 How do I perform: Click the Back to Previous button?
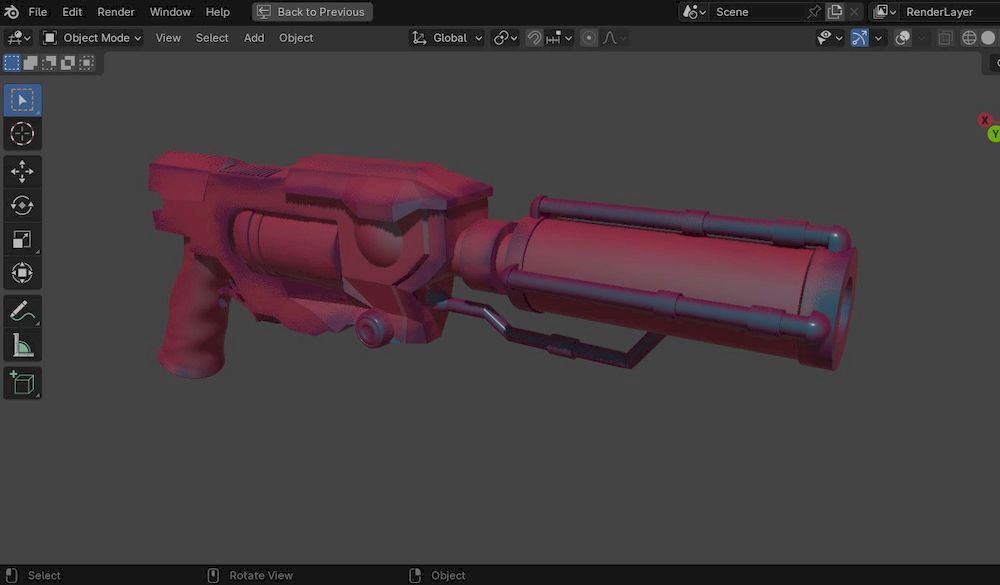click(x=312, y=12)
